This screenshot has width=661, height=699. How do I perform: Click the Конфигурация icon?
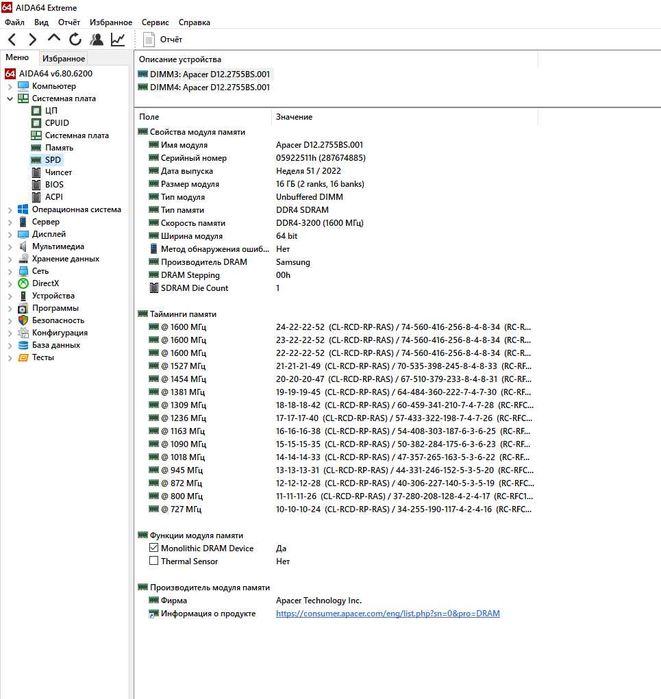coord(23,333)
